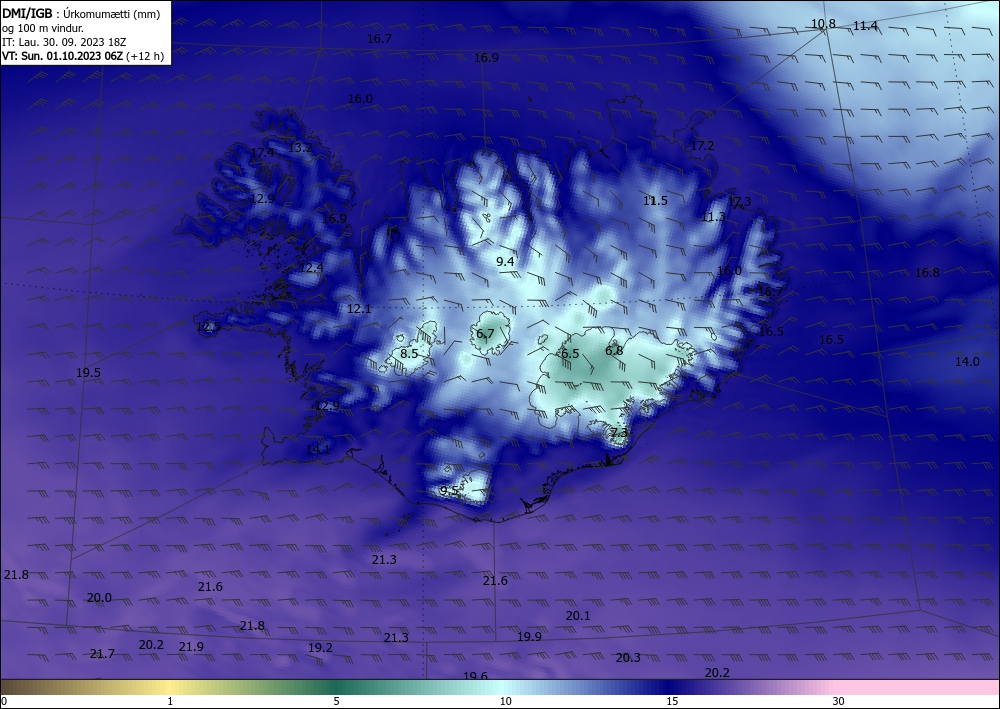The image size is (1000, 709).
Task: Click the color scale tick label 5
Action: (336, 702)
